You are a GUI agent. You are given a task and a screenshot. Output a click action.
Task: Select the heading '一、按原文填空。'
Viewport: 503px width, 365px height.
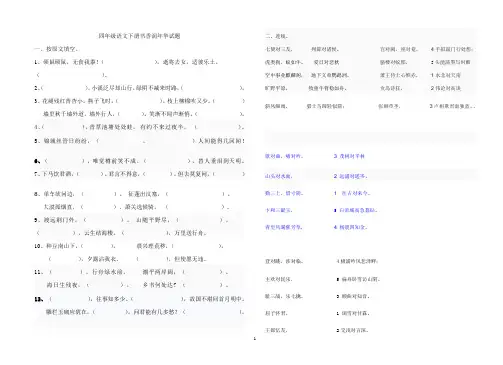pos(56,49)
